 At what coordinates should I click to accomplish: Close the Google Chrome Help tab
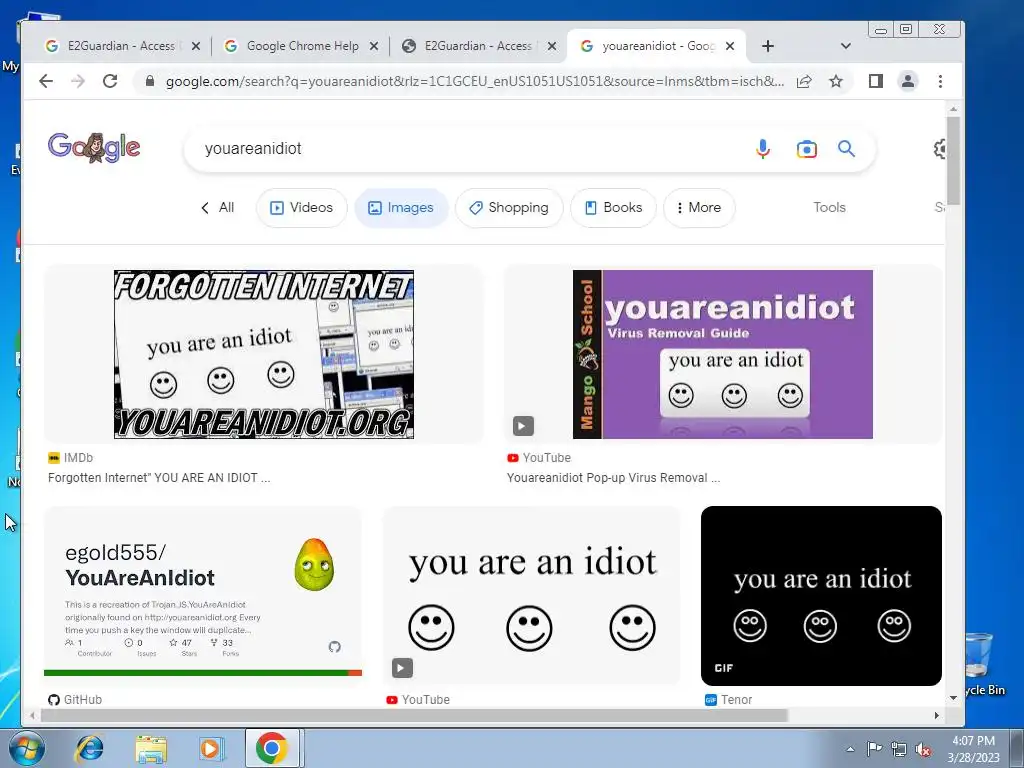click(x=374, y=46)
